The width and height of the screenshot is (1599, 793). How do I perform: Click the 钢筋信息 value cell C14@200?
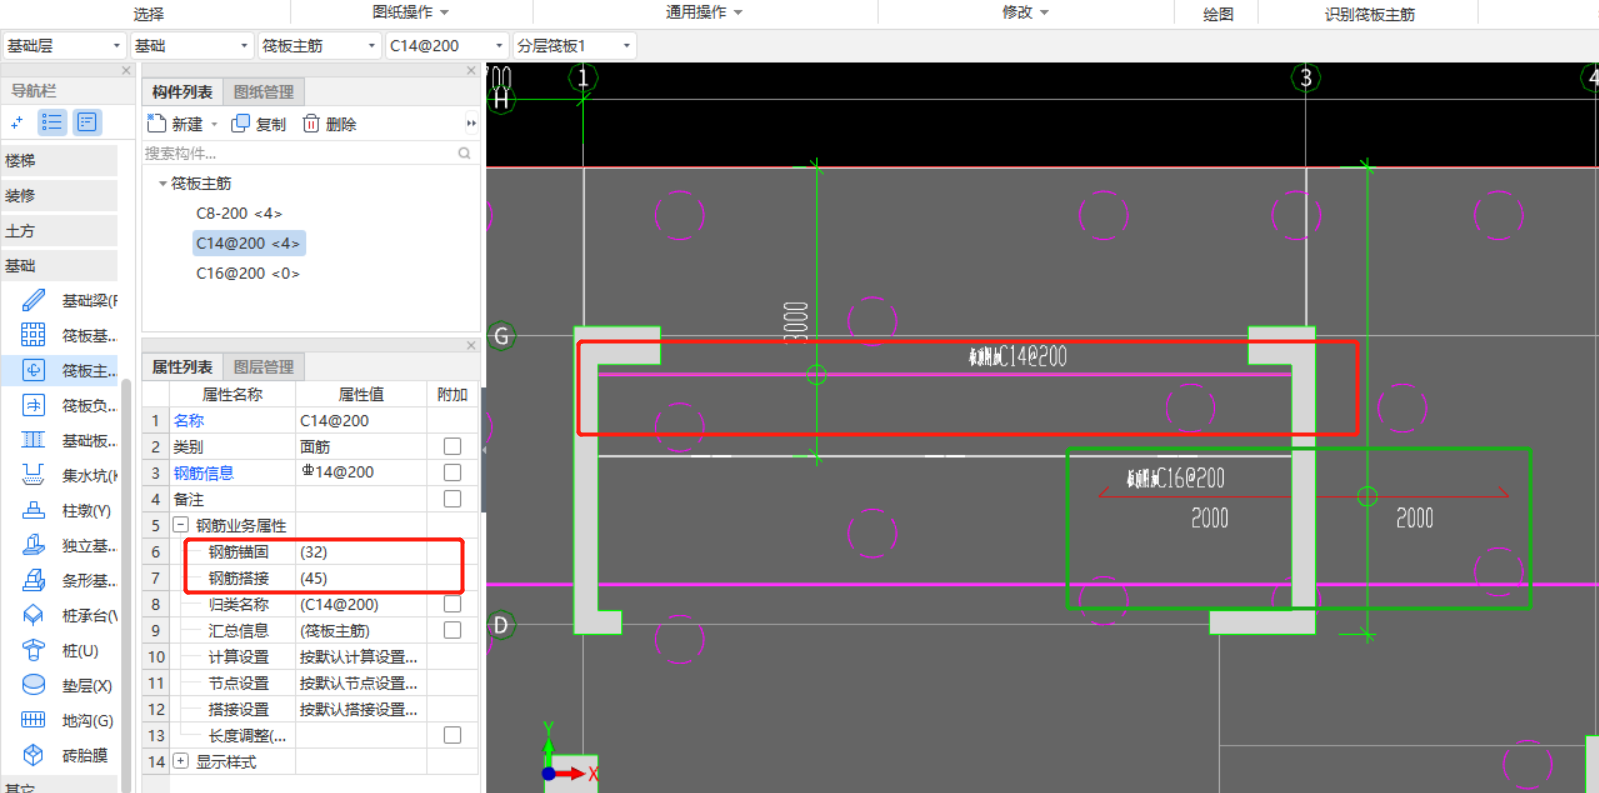361,472
